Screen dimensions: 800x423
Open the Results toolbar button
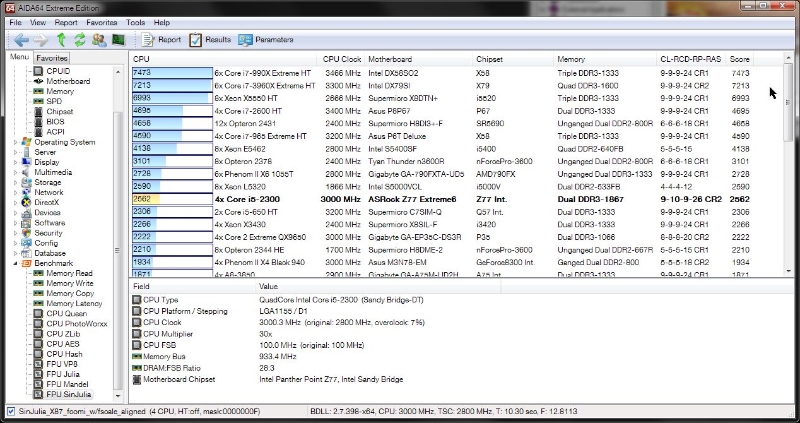pyautogui.click(x=210, y=40)
